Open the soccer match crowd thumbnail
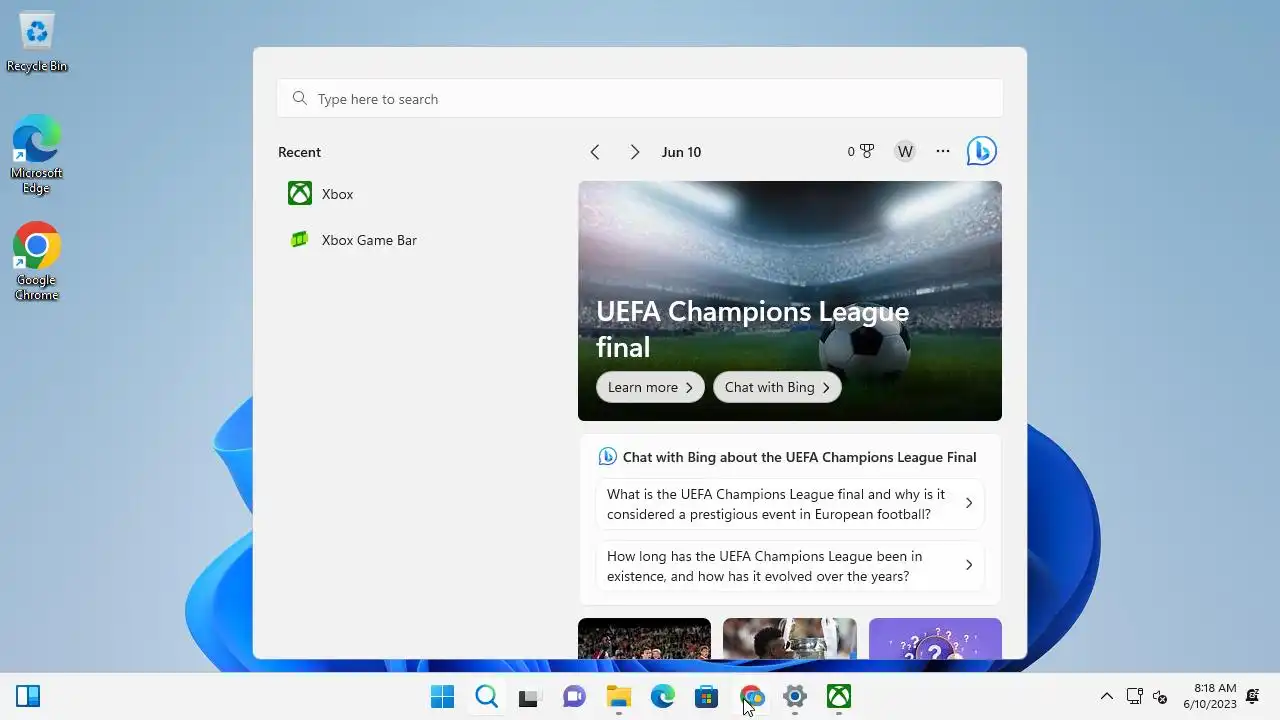Viewport: 1280px width, 720px height. 644,638
